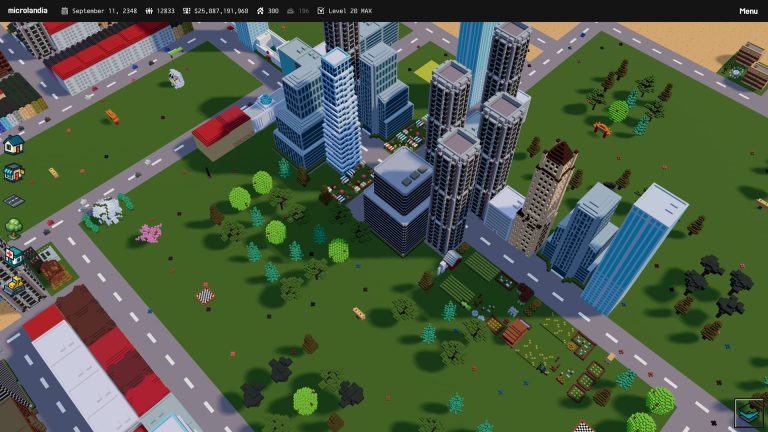The width and height of the screenshot is (768, 432).
Task: Click the red-roofed building beside the road
Action: click(221, 128)
